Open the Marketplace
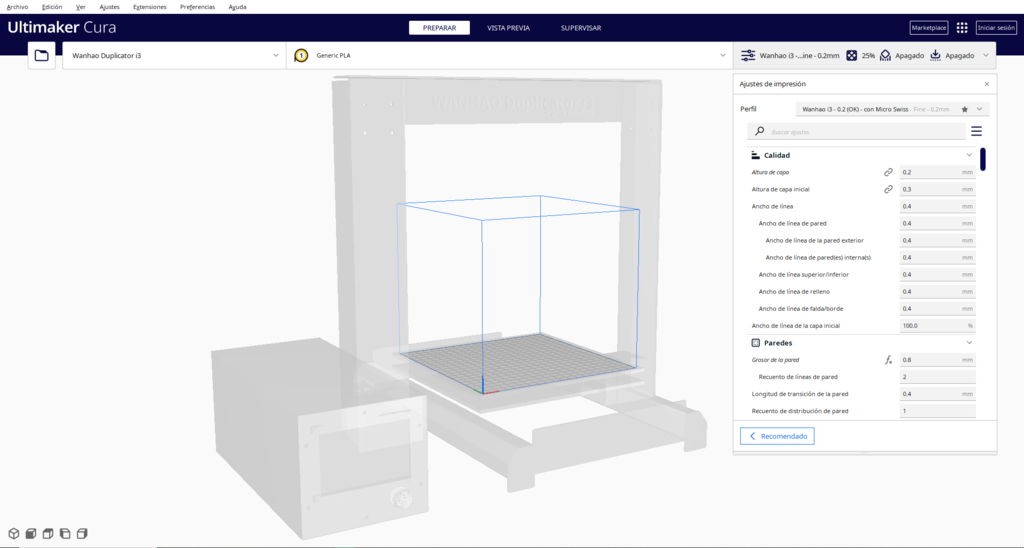 click(x=929, y=27)
